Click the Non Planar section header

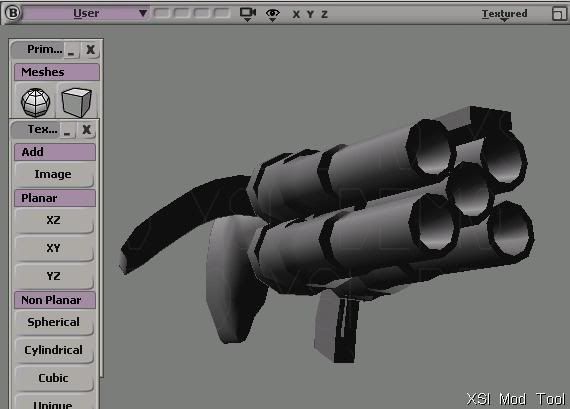pyautogui.click(x=55, y=300)
